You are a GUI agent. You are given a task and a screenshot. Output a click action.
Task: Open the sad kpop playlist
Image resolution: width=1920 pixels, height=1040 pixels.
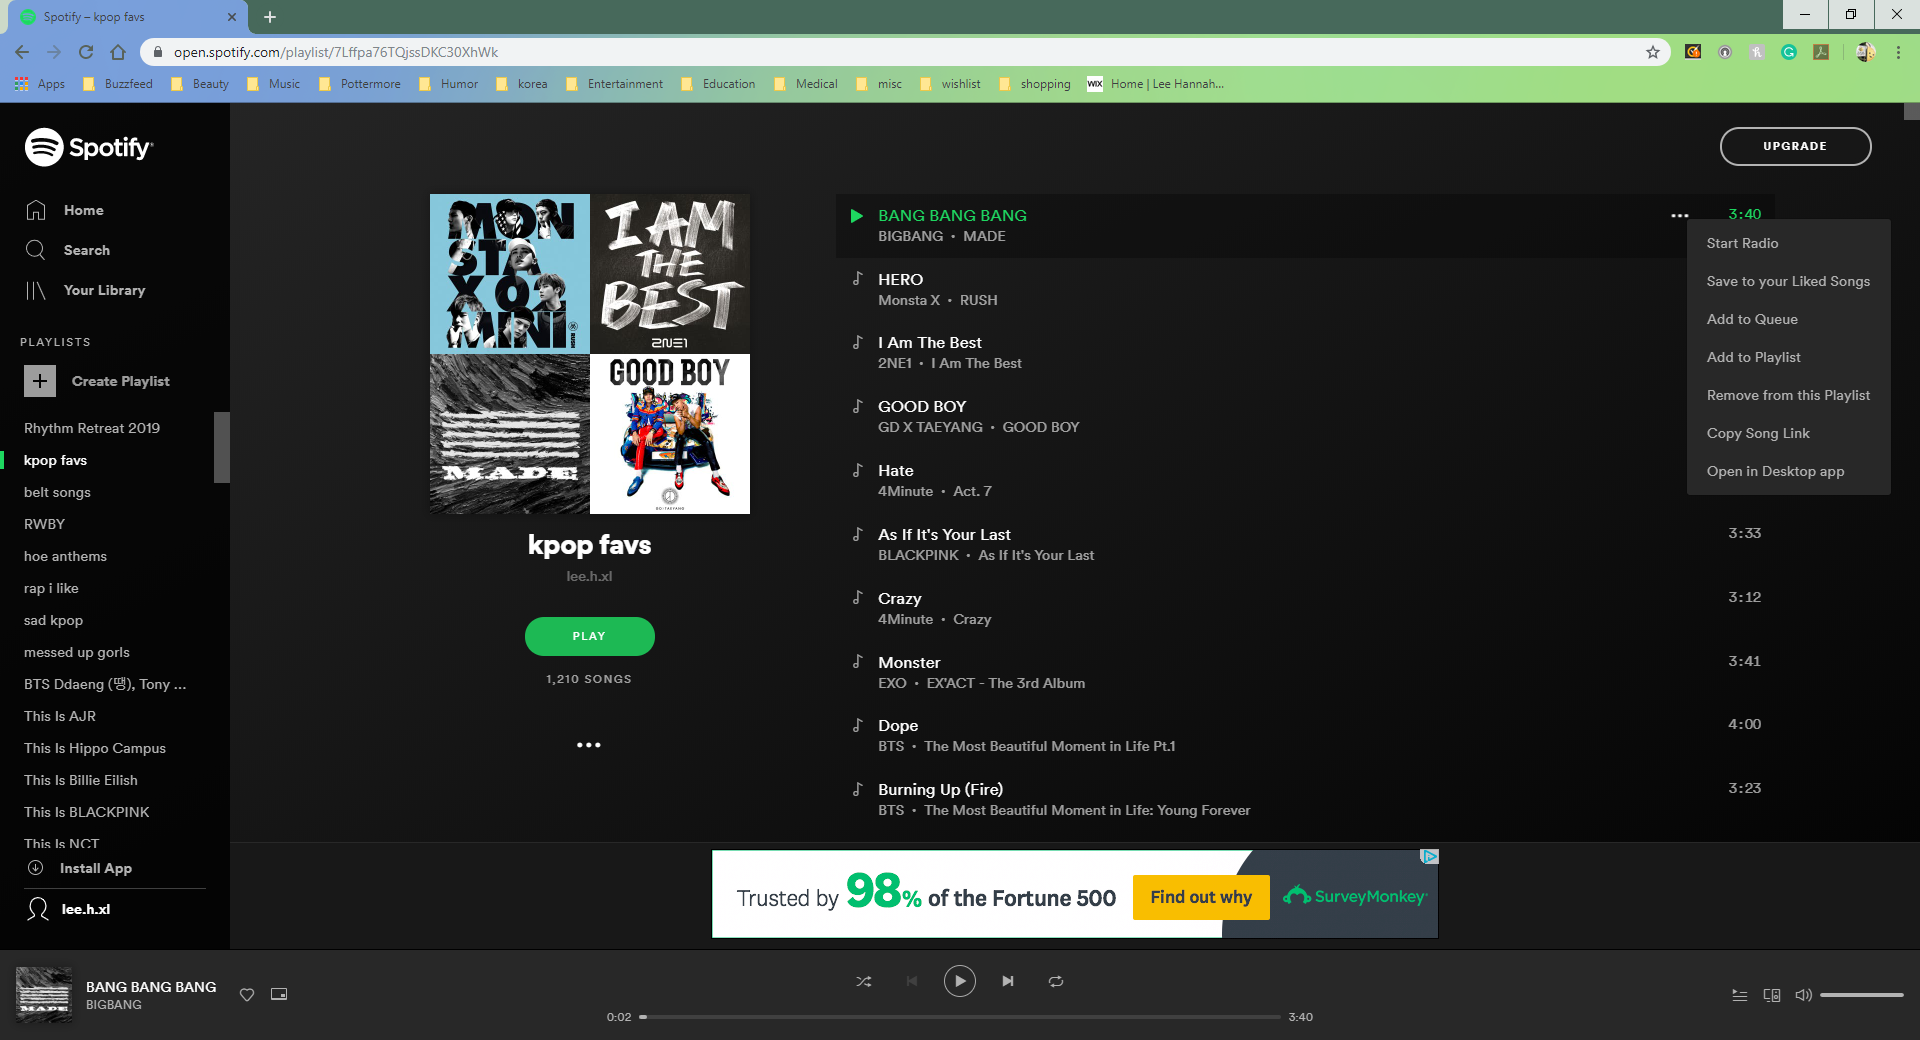click(53, 620)
